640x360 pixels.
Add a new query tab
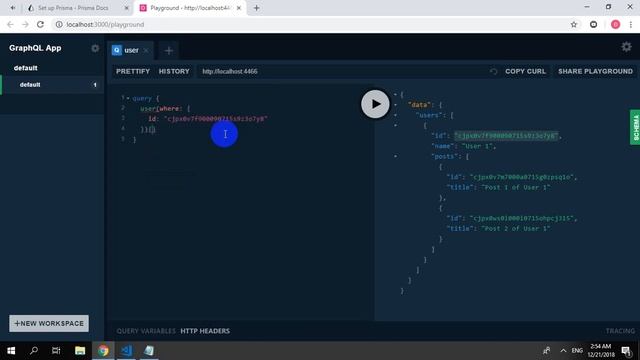click(x=169, y=51)
